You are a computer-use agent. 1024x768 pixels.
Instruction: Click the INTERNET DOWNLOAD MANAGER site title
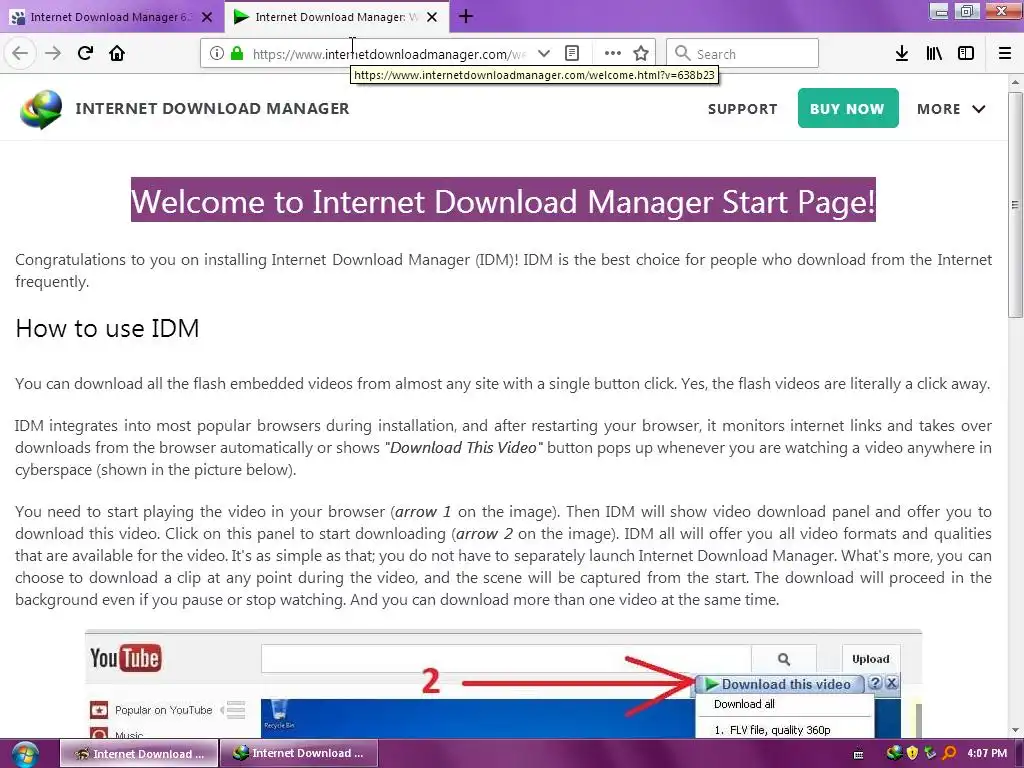(x=212, y=108)
